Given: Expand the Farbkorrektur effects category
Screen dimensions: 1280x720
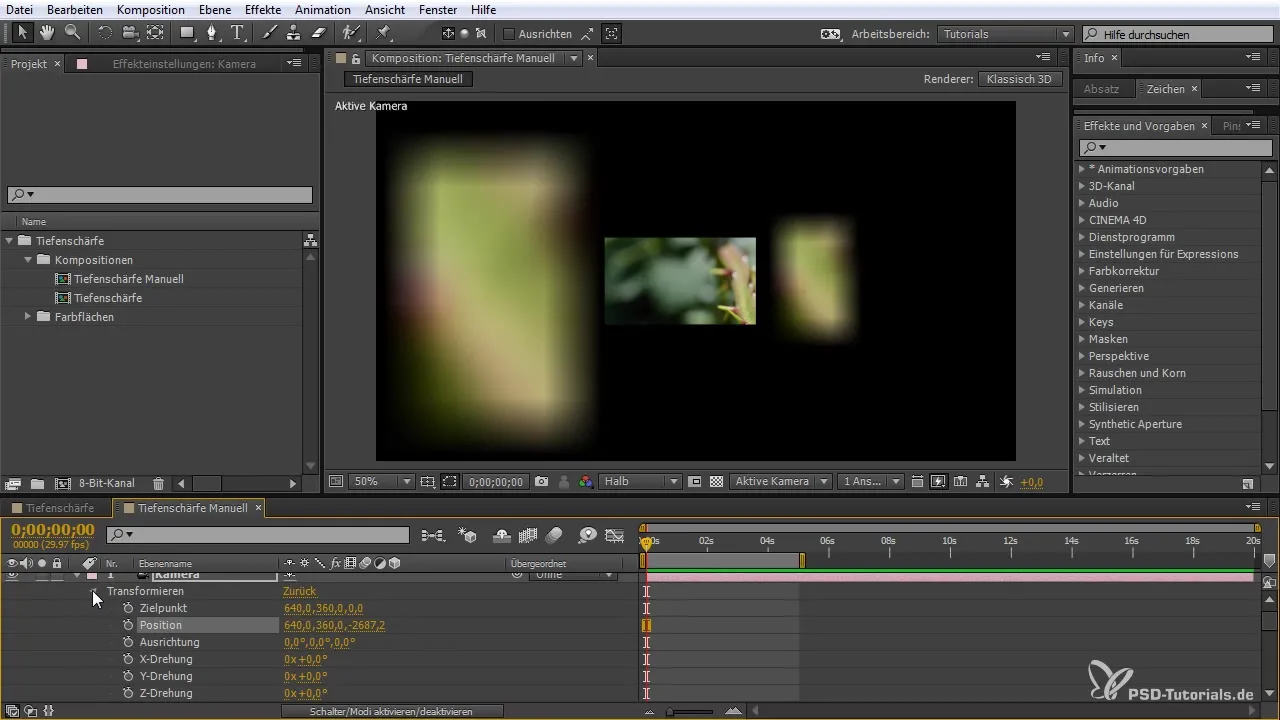Looking at the screenshot, I should [x=1082, y=271].
